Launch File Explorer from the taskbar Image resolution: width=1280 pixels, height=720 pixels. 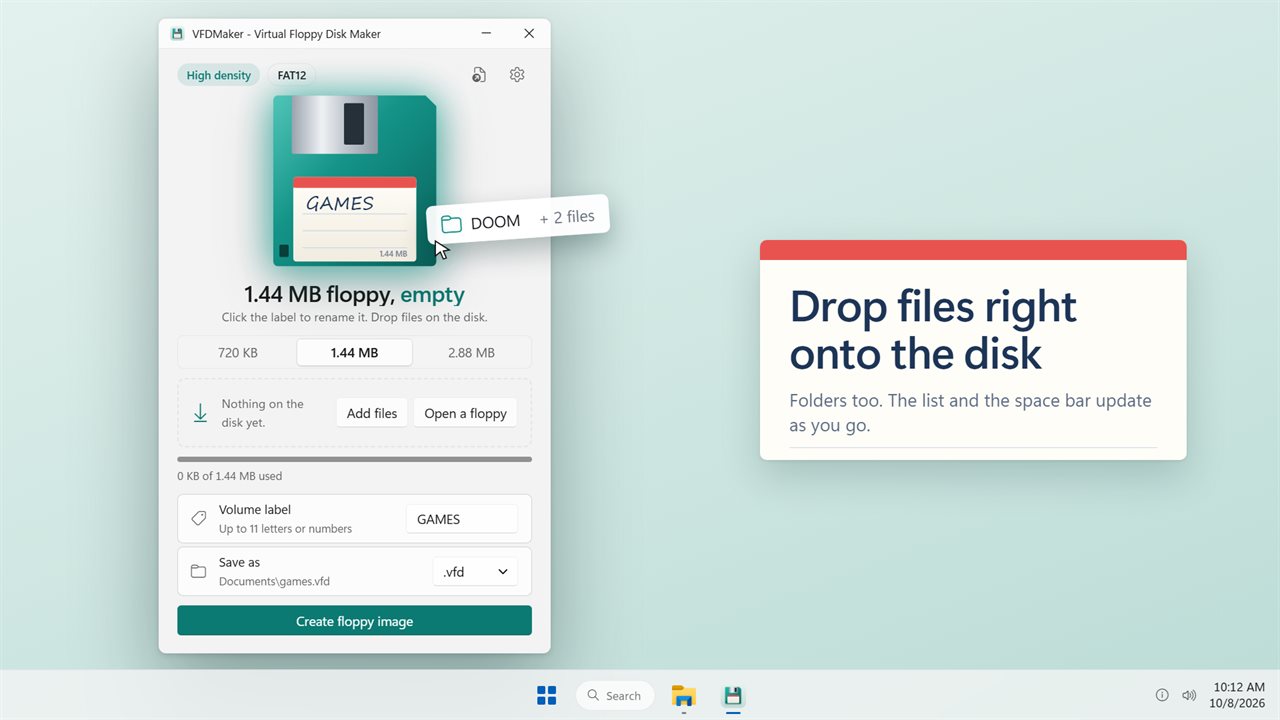684,695
